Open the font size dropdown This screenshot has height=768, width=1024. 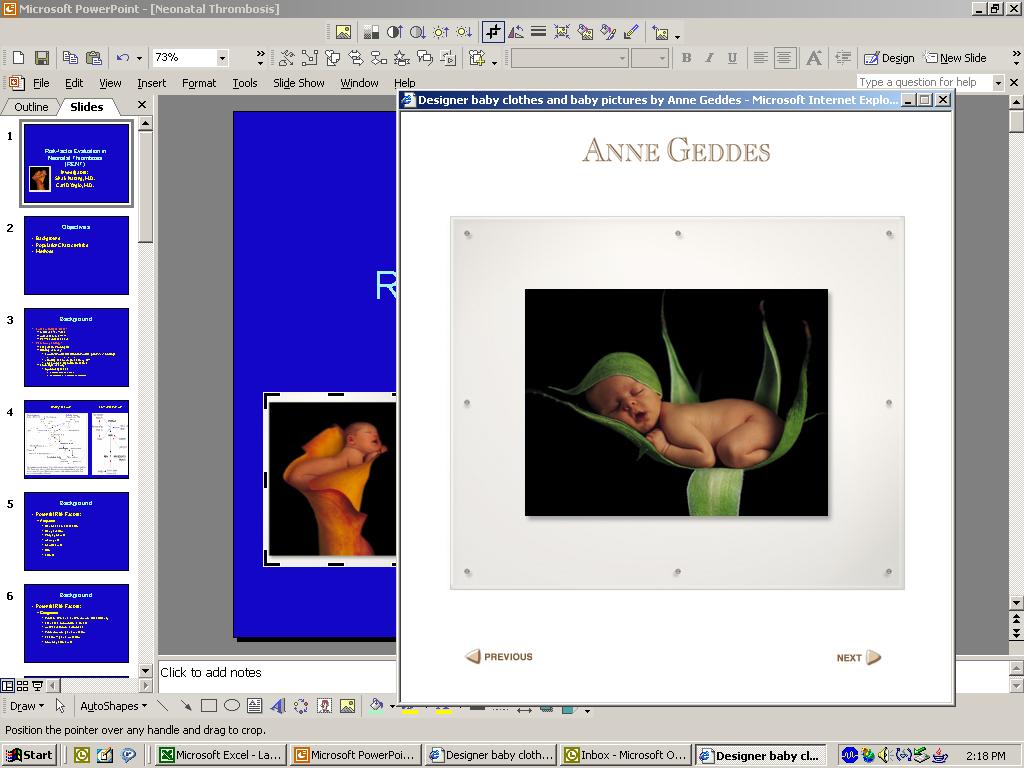tap(662, 58)
